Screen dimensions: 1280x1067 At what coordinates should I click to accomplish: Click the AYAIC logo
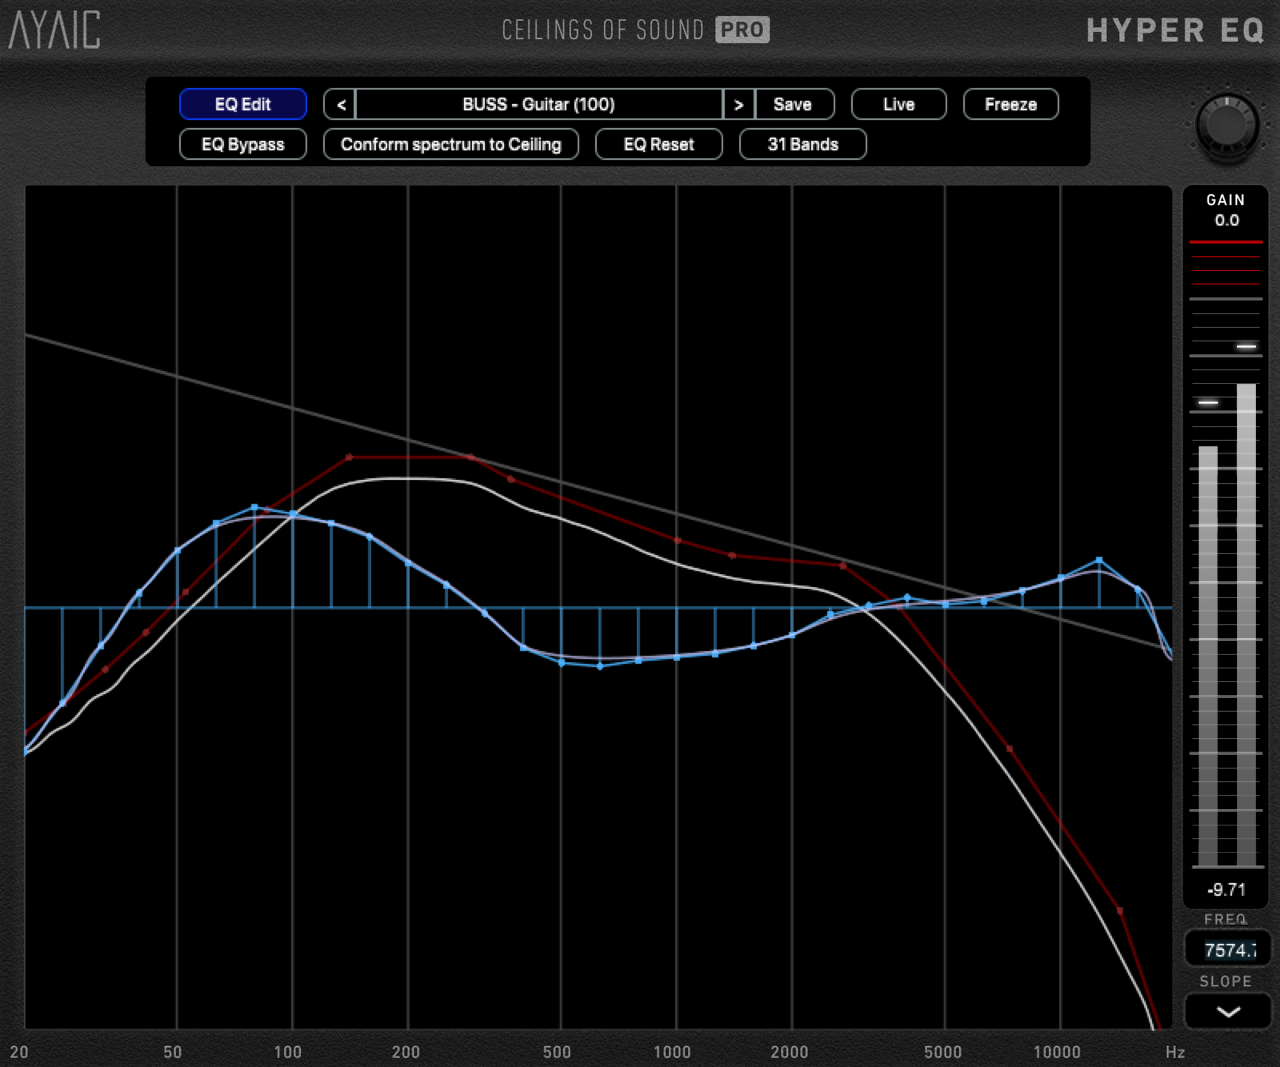(54, 30)
